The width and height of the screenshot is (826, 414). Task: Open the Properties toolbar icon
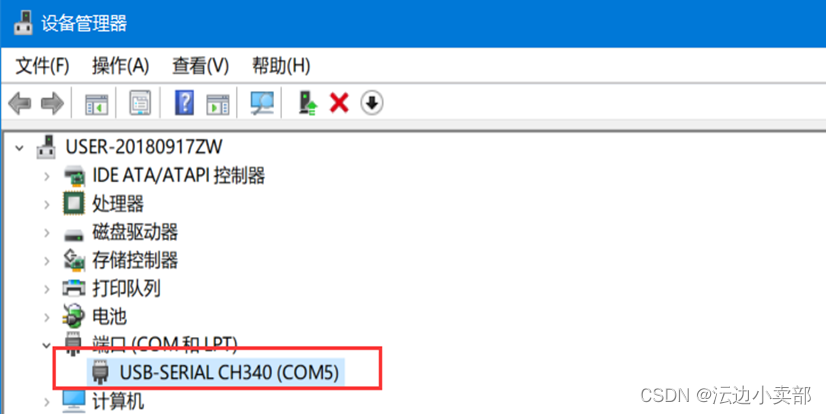click(140, 103)
